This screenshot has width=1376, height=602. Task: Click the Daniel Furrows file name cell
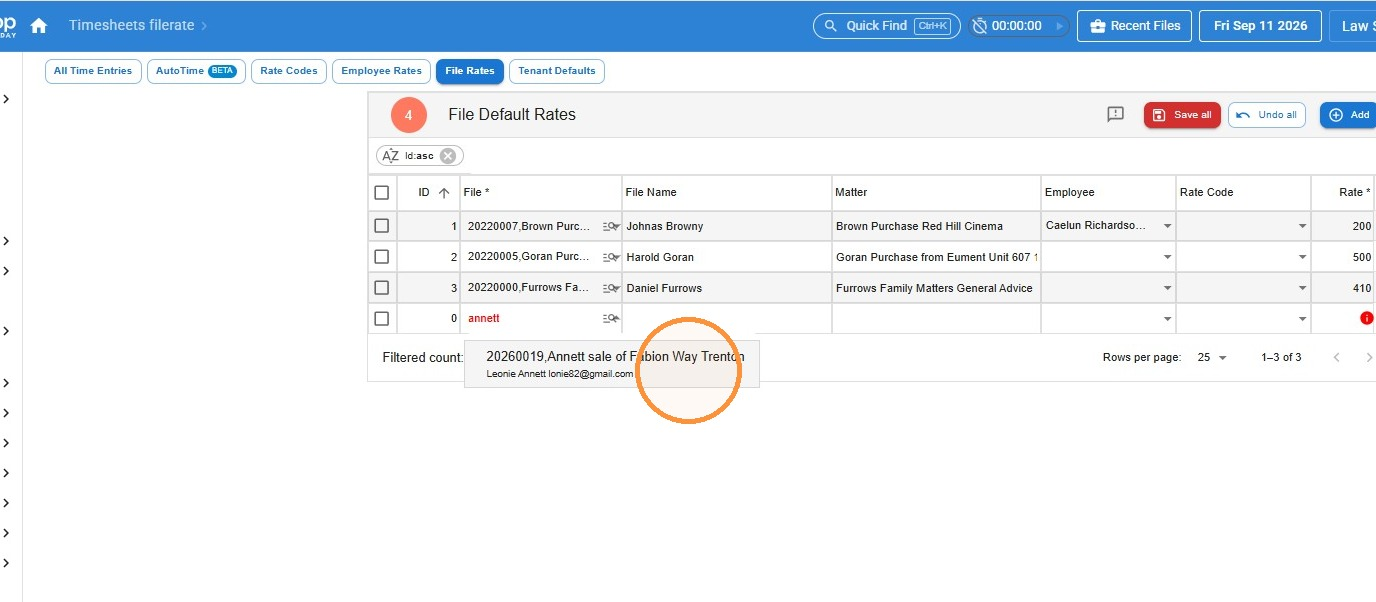(x=726, y=288)
